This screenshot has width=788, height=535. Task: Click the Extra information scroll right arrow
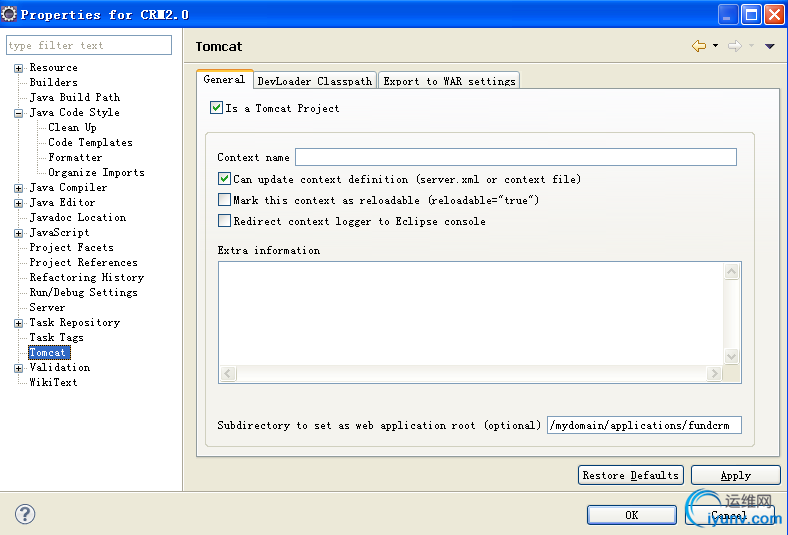click(x=714, y=373)
